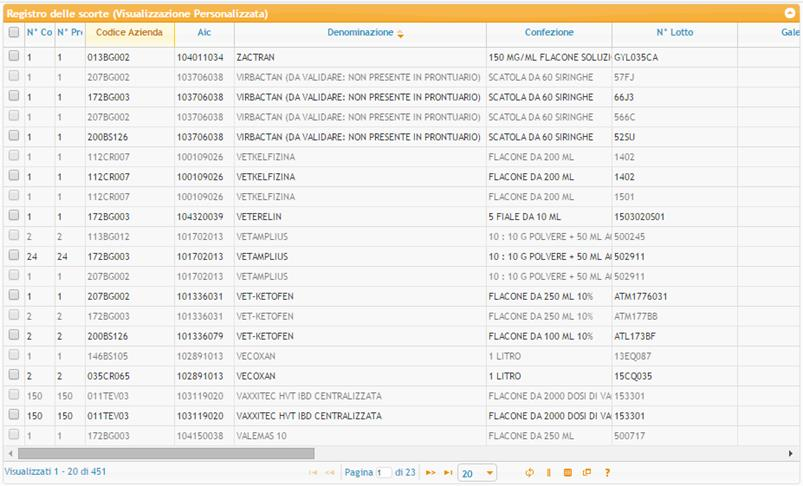Screen dimensions: 803x486
Task: Reload the grid with the refresh icon
Action: coord(530,472)
